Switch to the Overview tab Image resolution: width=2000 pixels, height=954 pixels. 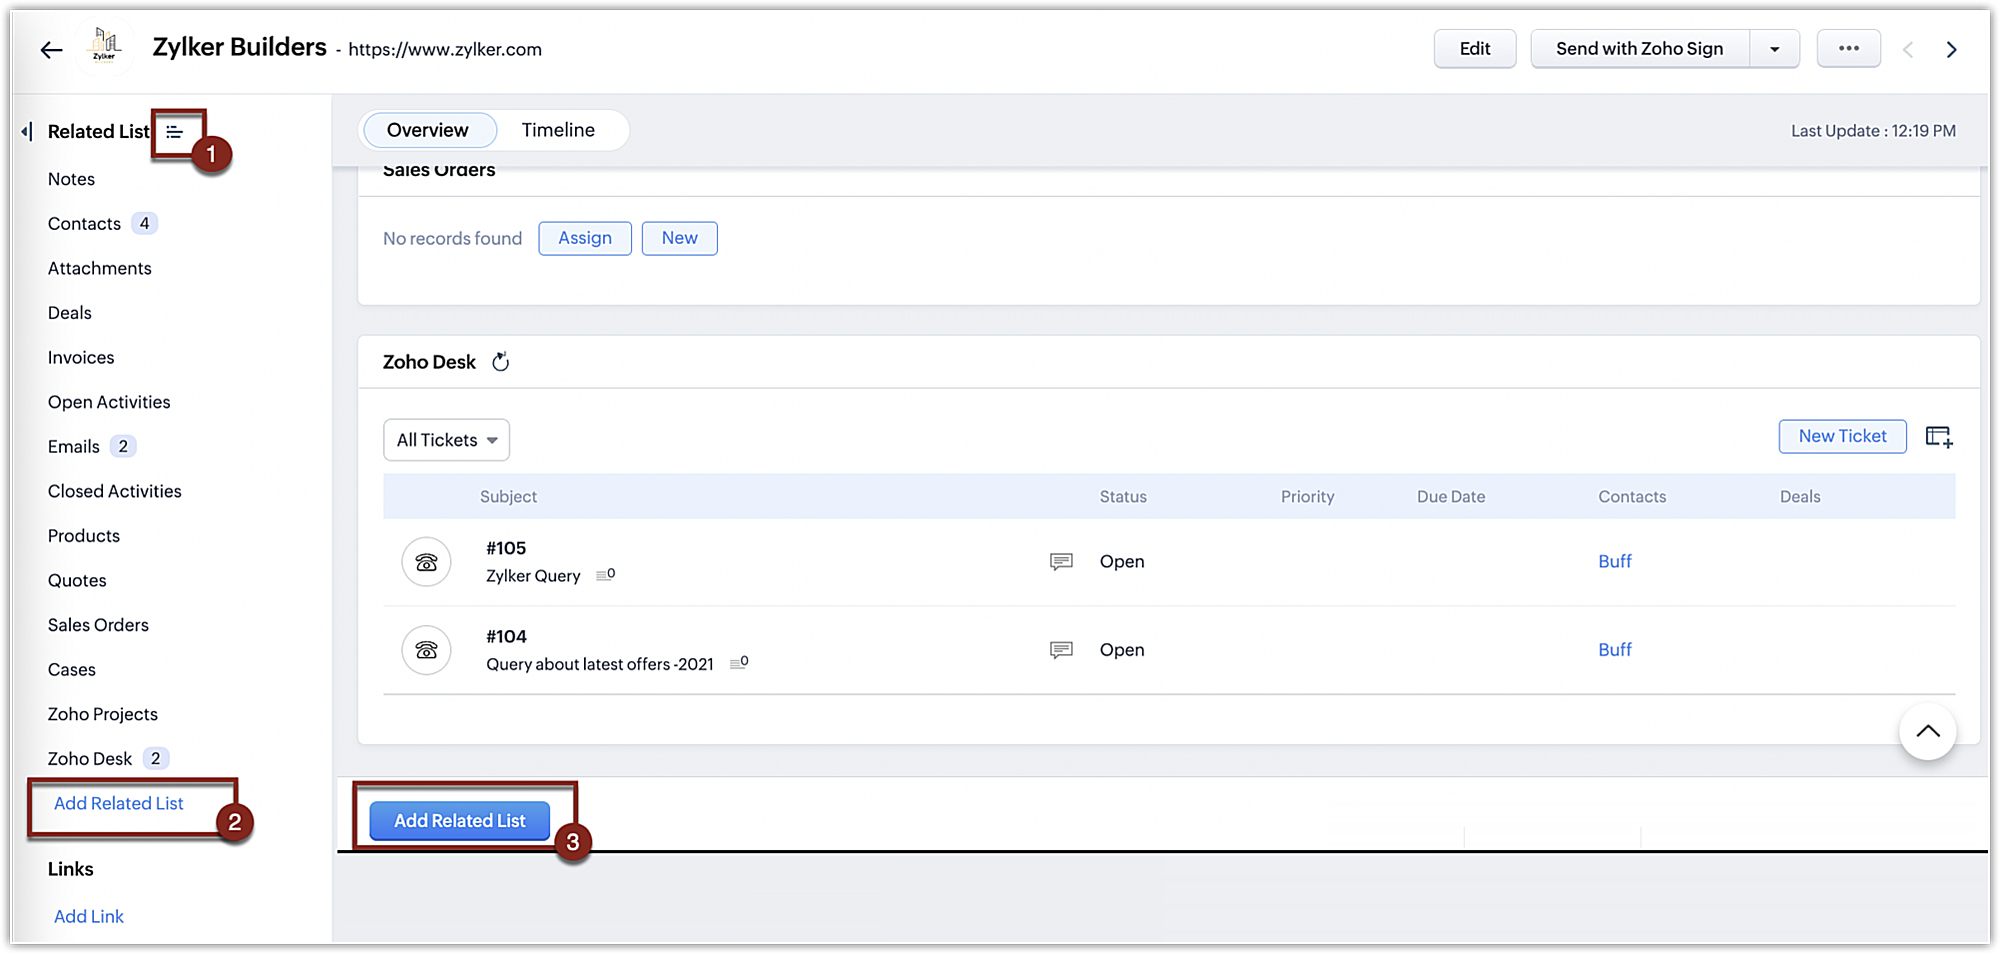pyautogui.click(x=428, y=130)
